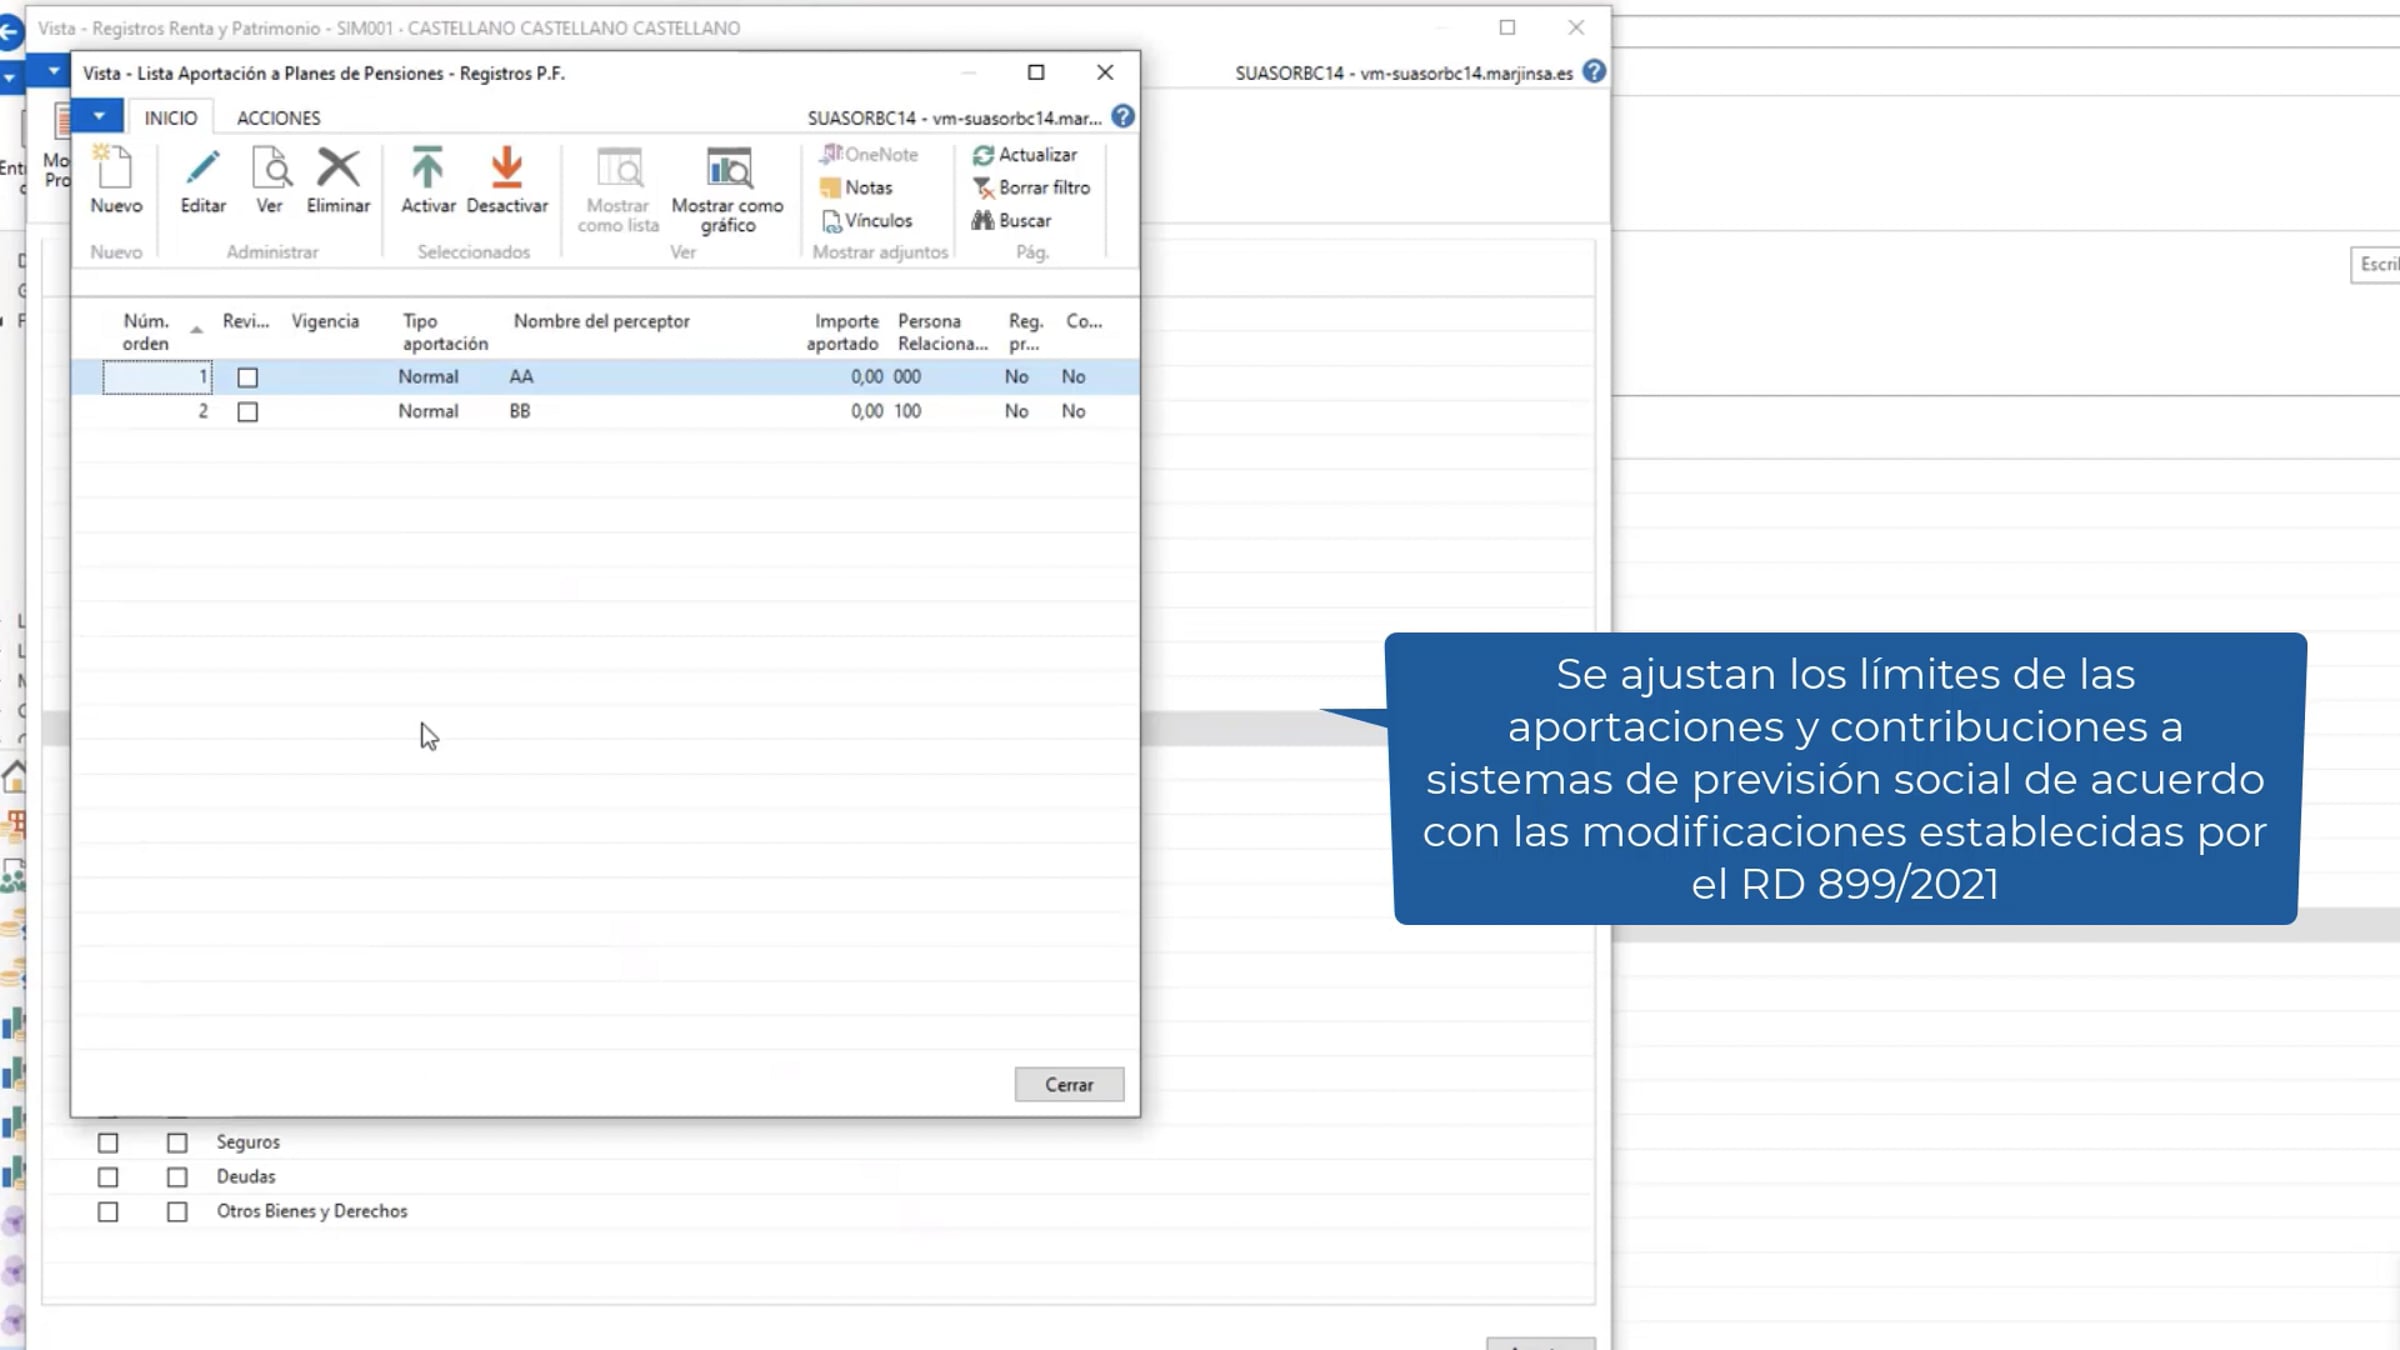
Task: Select Mostrar como lista
Action: point(618,190)
